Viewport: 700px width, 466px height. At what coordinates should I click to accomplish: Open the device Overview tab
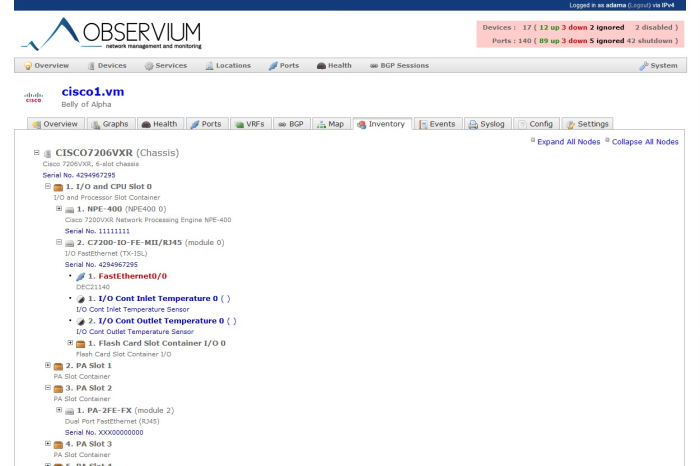[56, 124]
